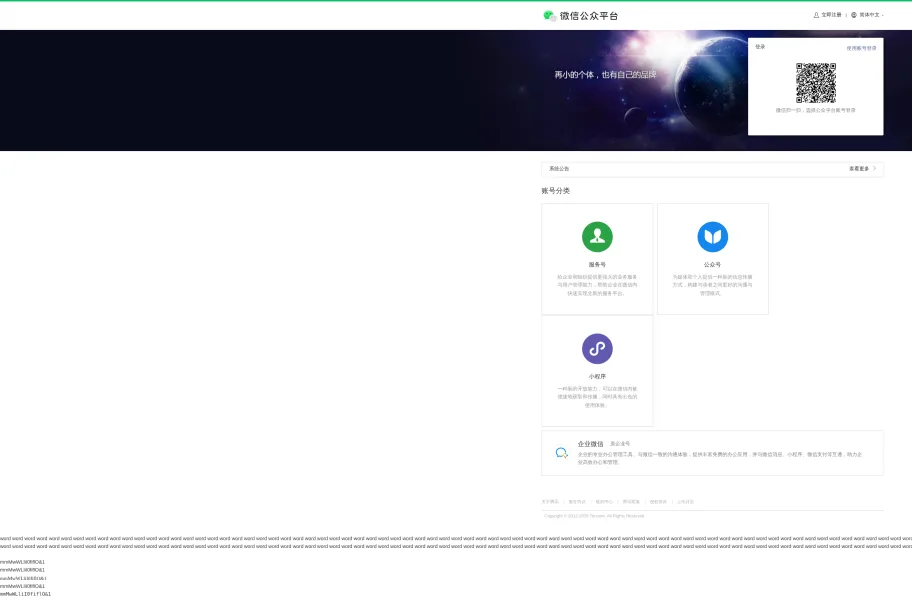The height and width of the screenshot is (600, 912).
Task: Switch to 使用账号登录 account login
Action: pos(861,48)
